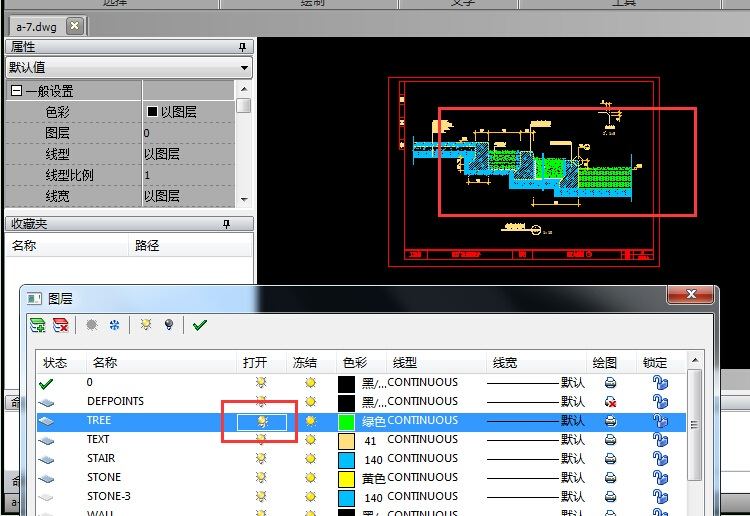
Task: Toggle the on/off lightbulb for layer 0
Action: tap(261, 382)
